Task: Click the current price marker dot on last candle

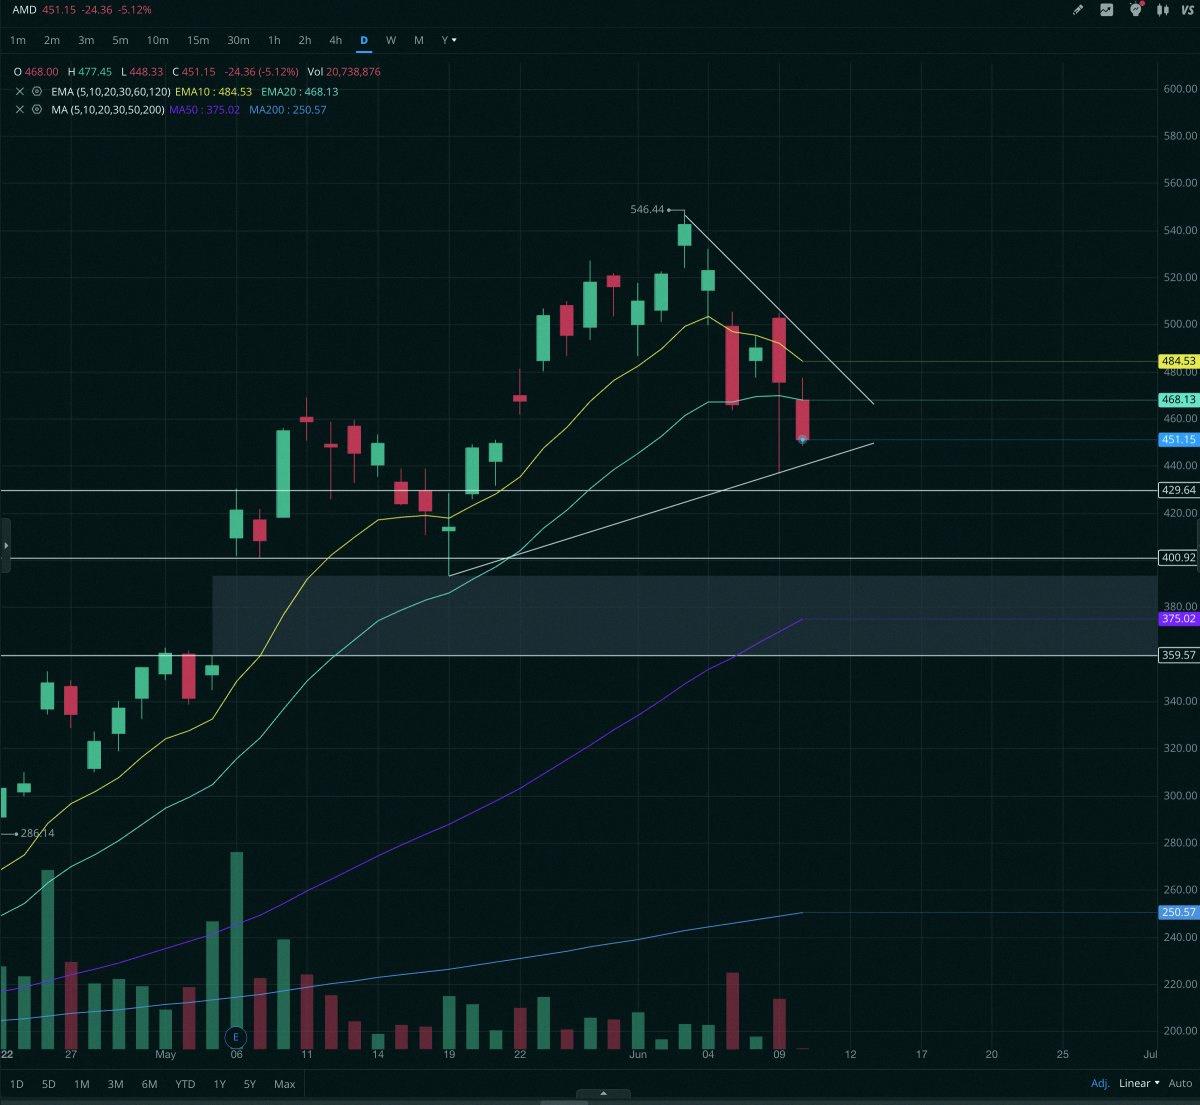Action: coord(802,440)
